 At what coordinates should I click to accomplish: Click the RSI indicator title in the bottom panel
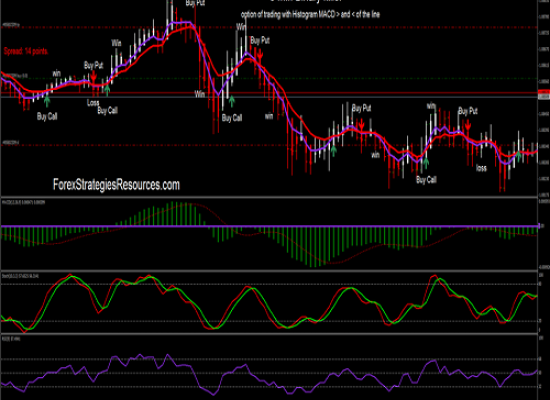[x=11, y=339]
